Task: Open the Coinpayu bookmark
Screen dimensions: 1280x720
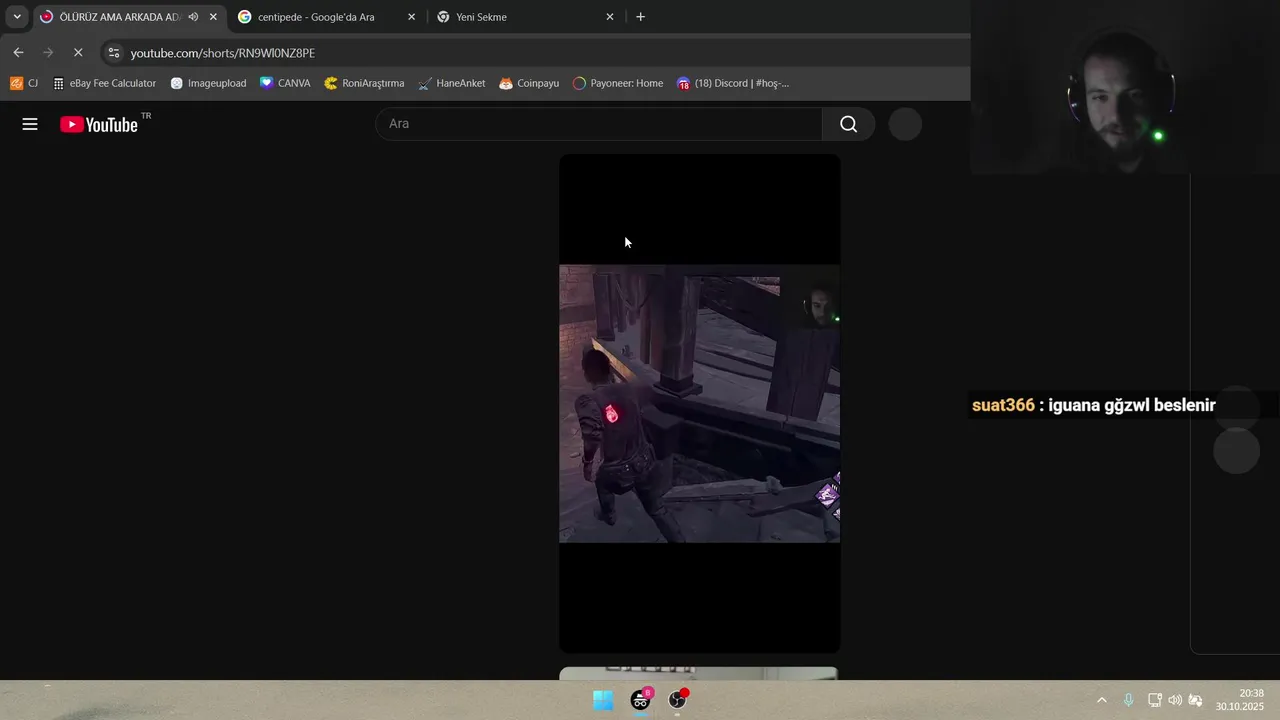Action: coord(529,83)
